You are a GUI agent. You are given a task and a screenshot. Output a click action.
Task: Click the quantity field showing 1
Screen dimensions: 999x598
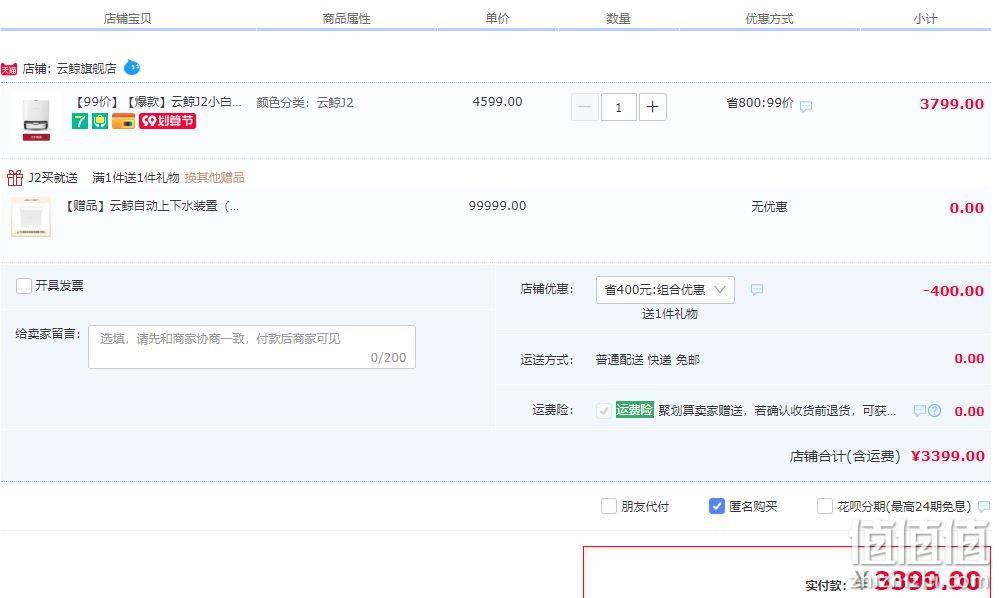point(619,107)
